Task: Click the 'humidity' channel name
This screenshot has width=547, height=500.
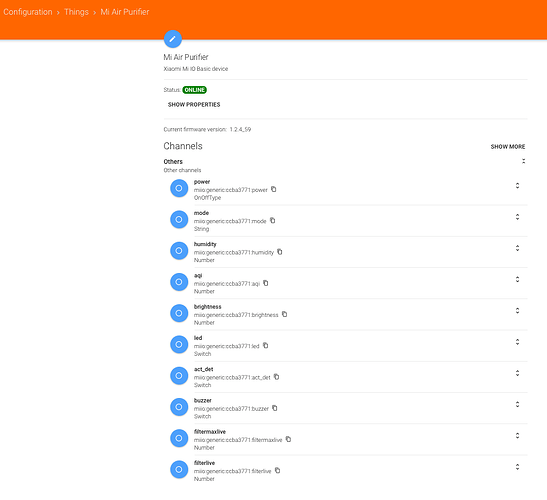Action: 205,244
